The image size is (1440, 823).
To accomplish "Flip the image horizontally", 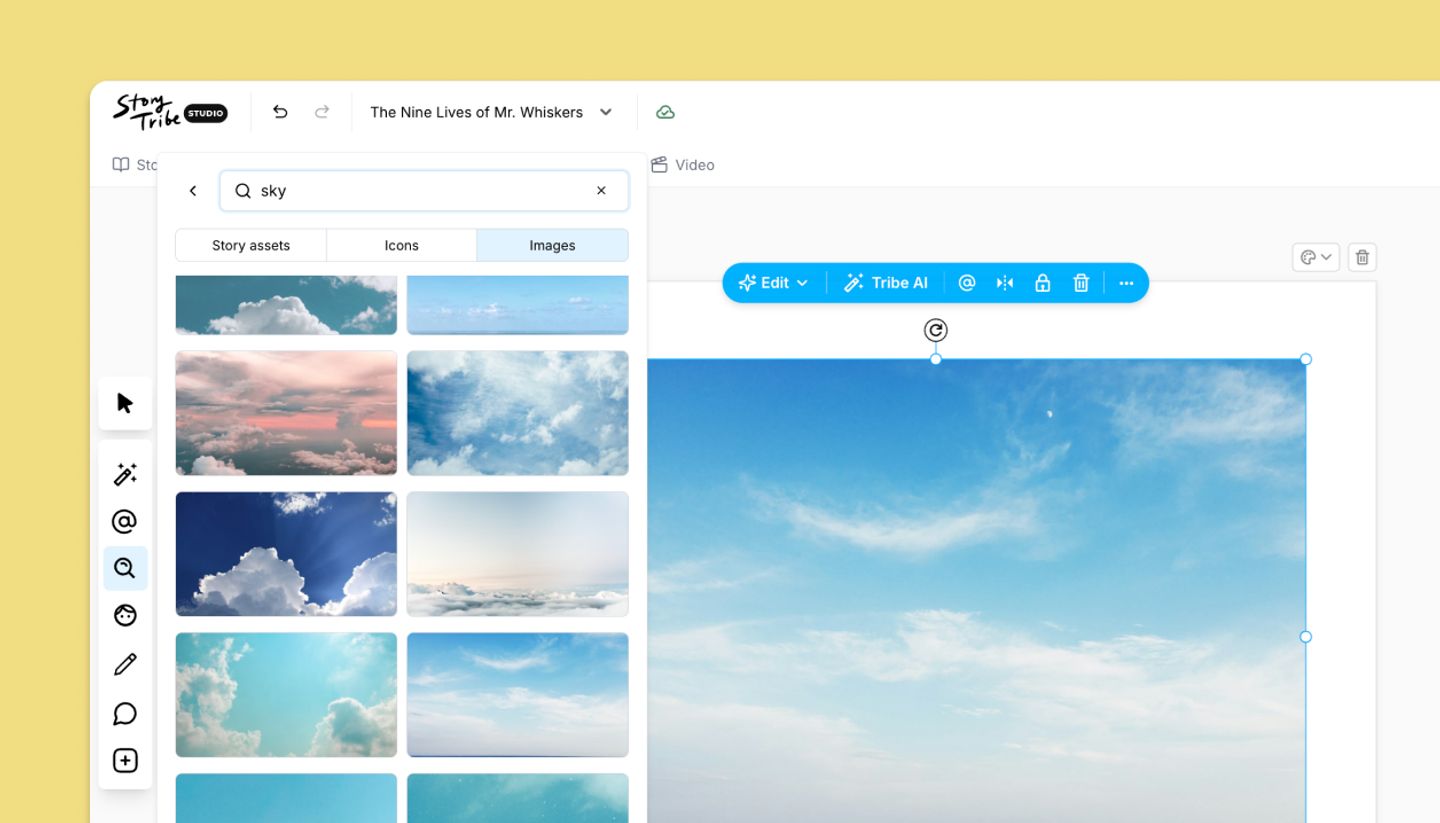I will coord(1005,283).
